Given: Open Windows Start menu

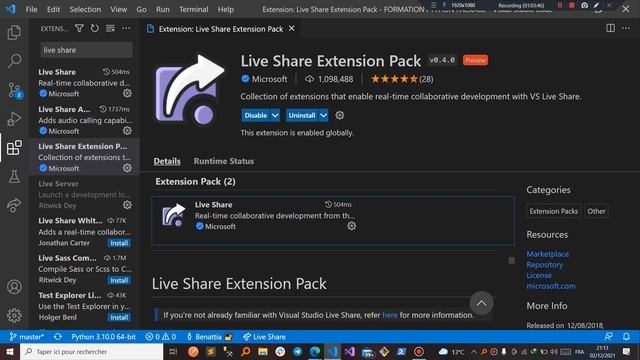Looking at the screenshot, I should tap(10, 351).
